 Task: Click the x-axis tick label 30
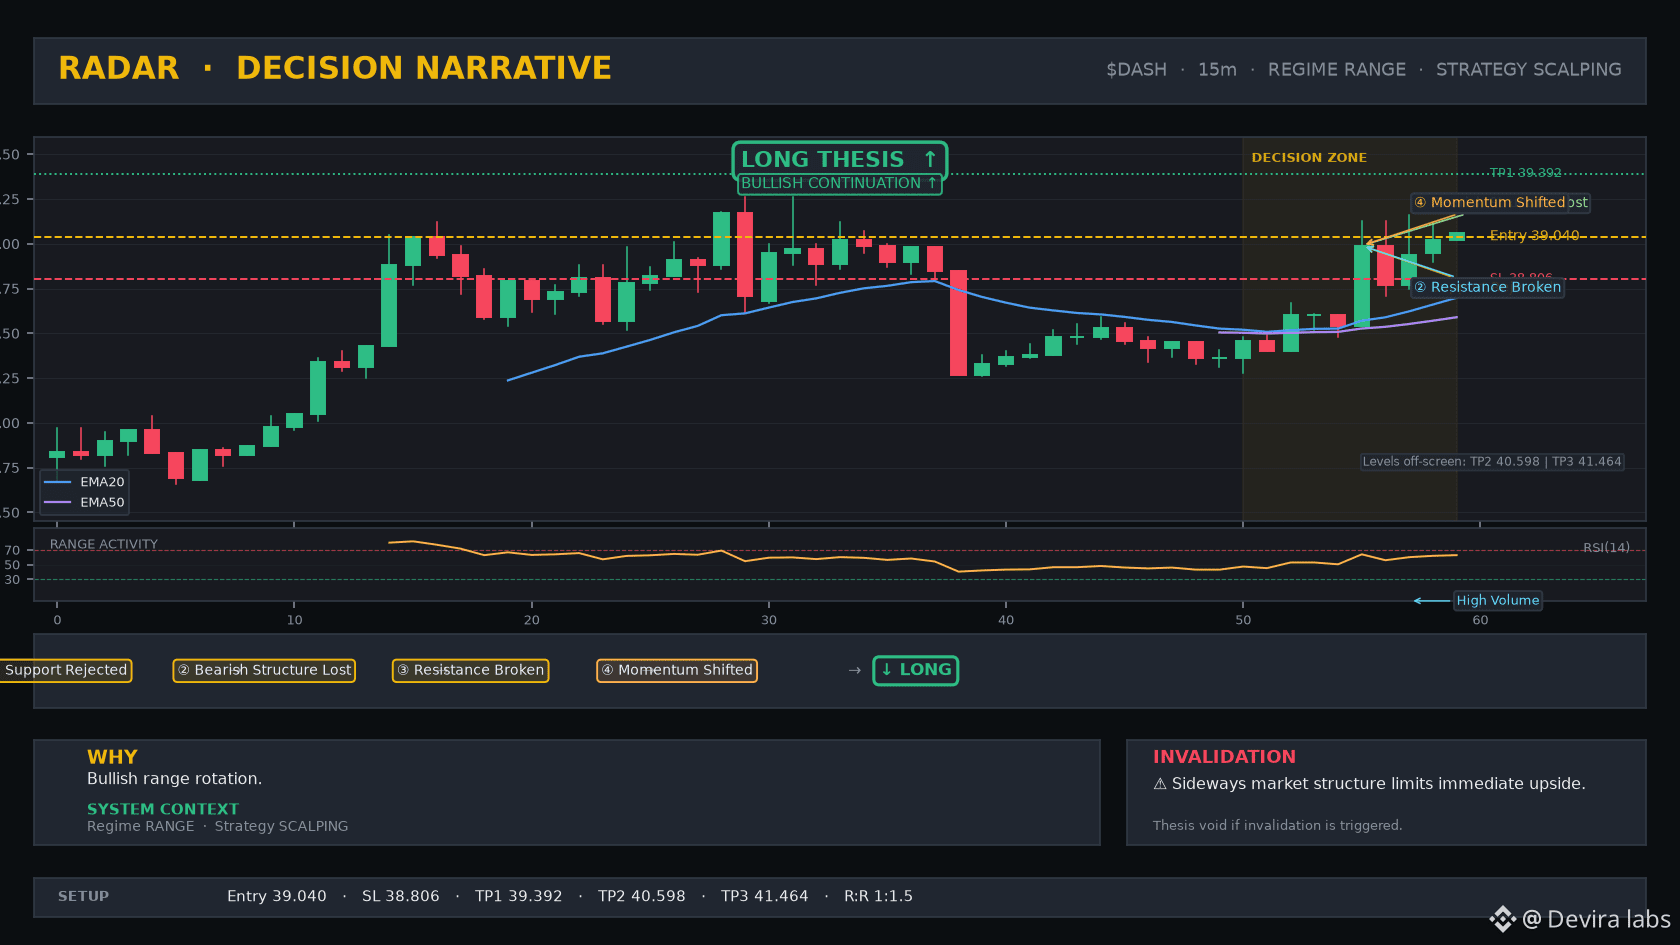pos(769,620)
